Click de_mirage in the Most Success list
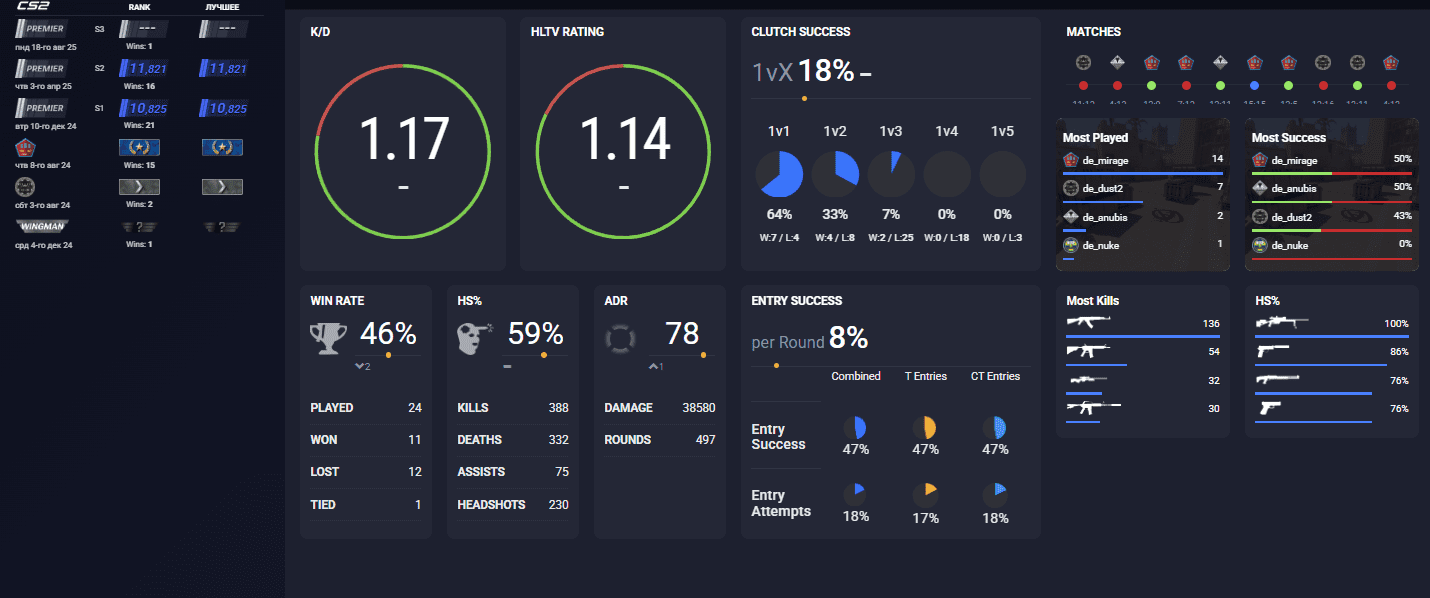 [x=1295, y=160]
